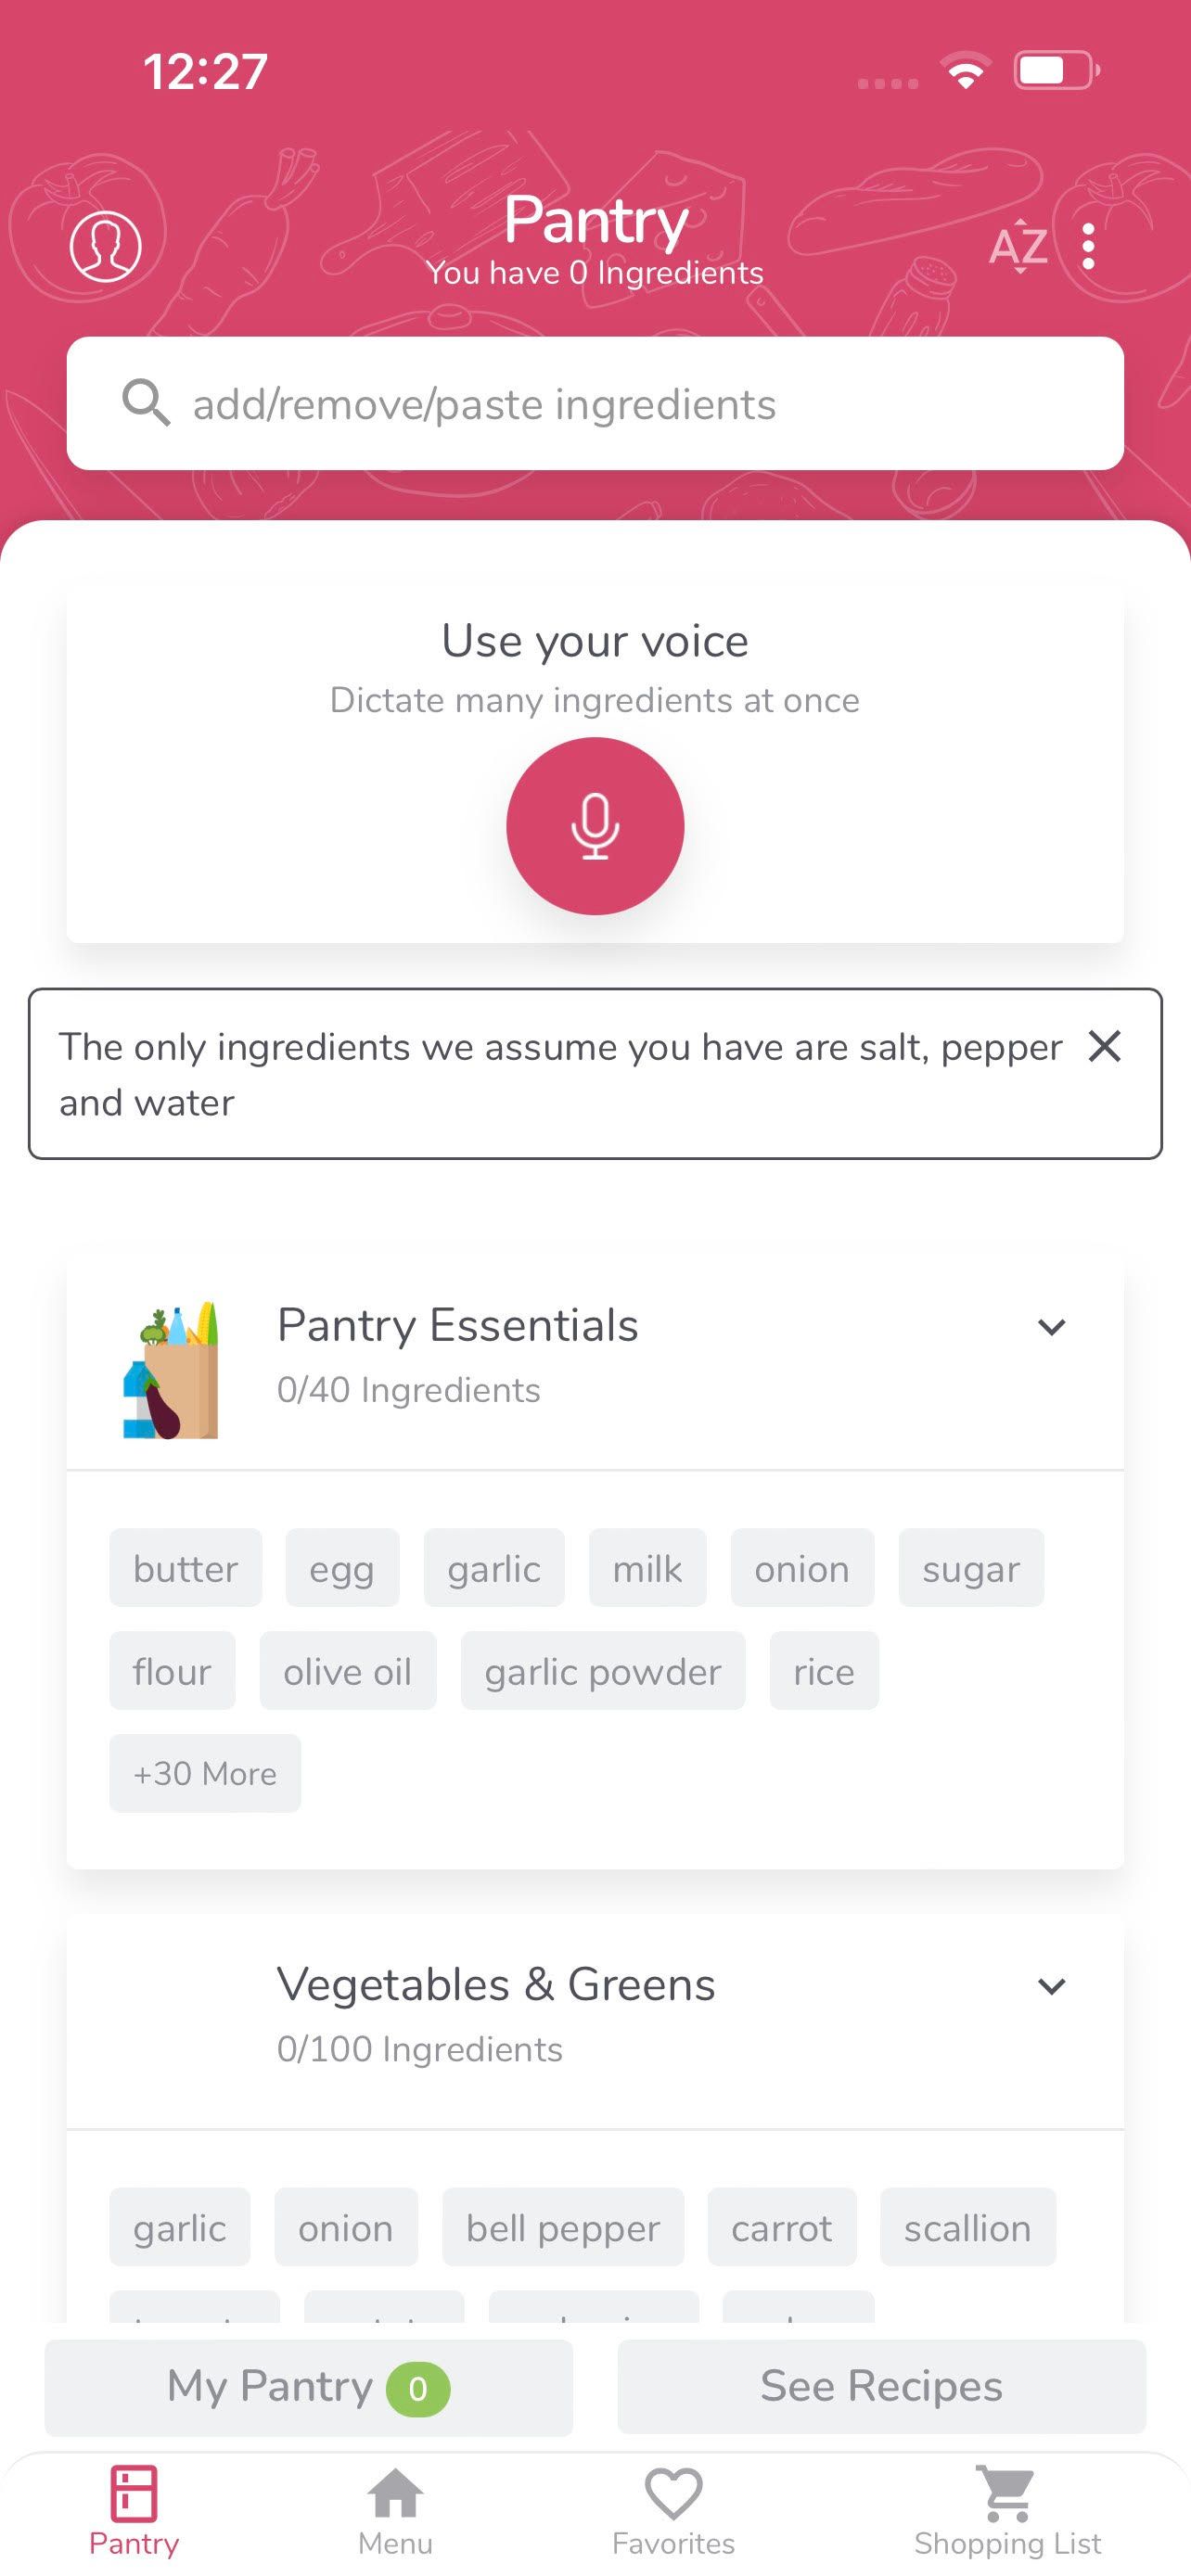Collapse the Pantry Essentials section
The height and width of the screenshot is (2576, 1191).
(1052, 1327)
